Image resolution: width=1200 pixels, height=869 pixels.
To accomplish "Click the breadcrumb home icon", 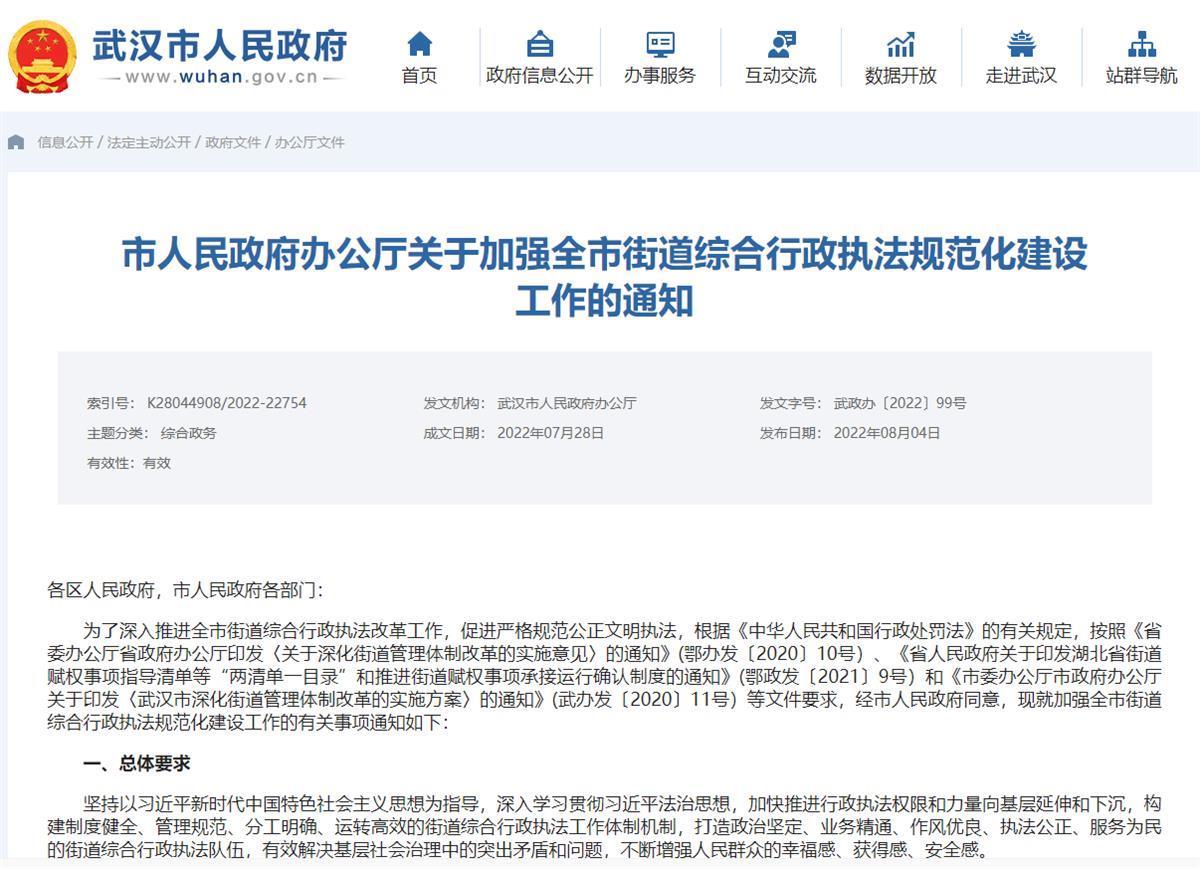I will coord(16,142).
